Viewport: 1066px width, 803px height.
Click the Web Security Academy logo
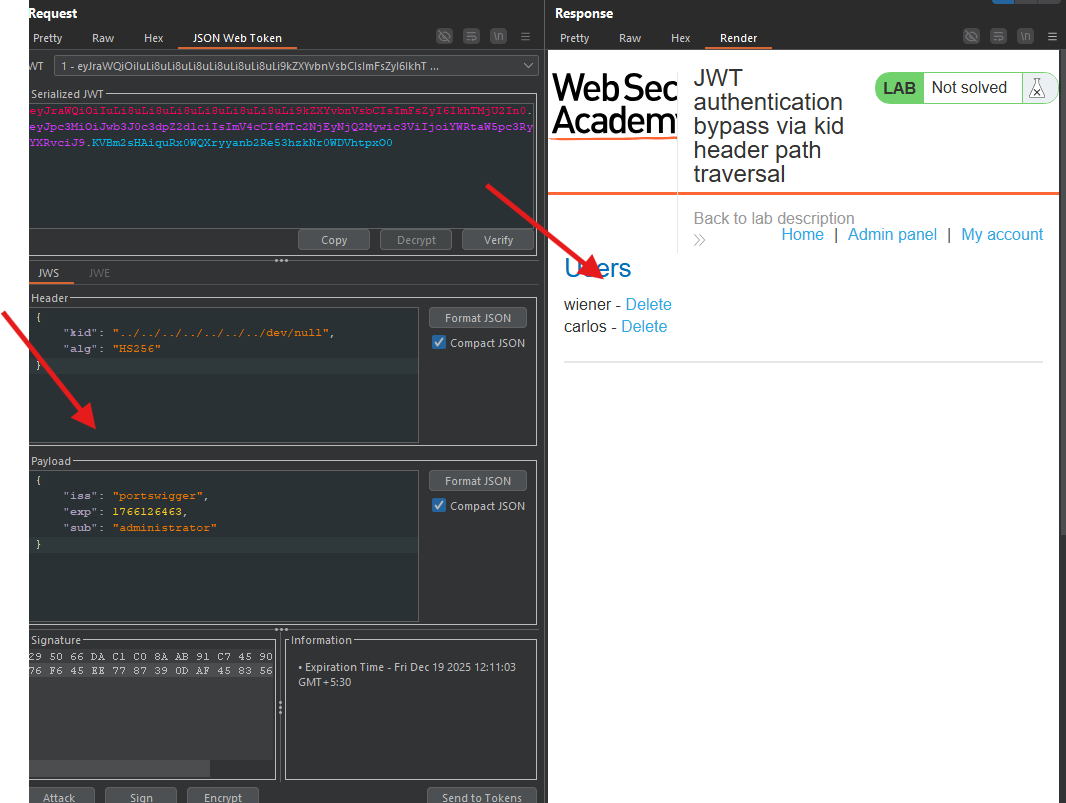tap(614, 105)
